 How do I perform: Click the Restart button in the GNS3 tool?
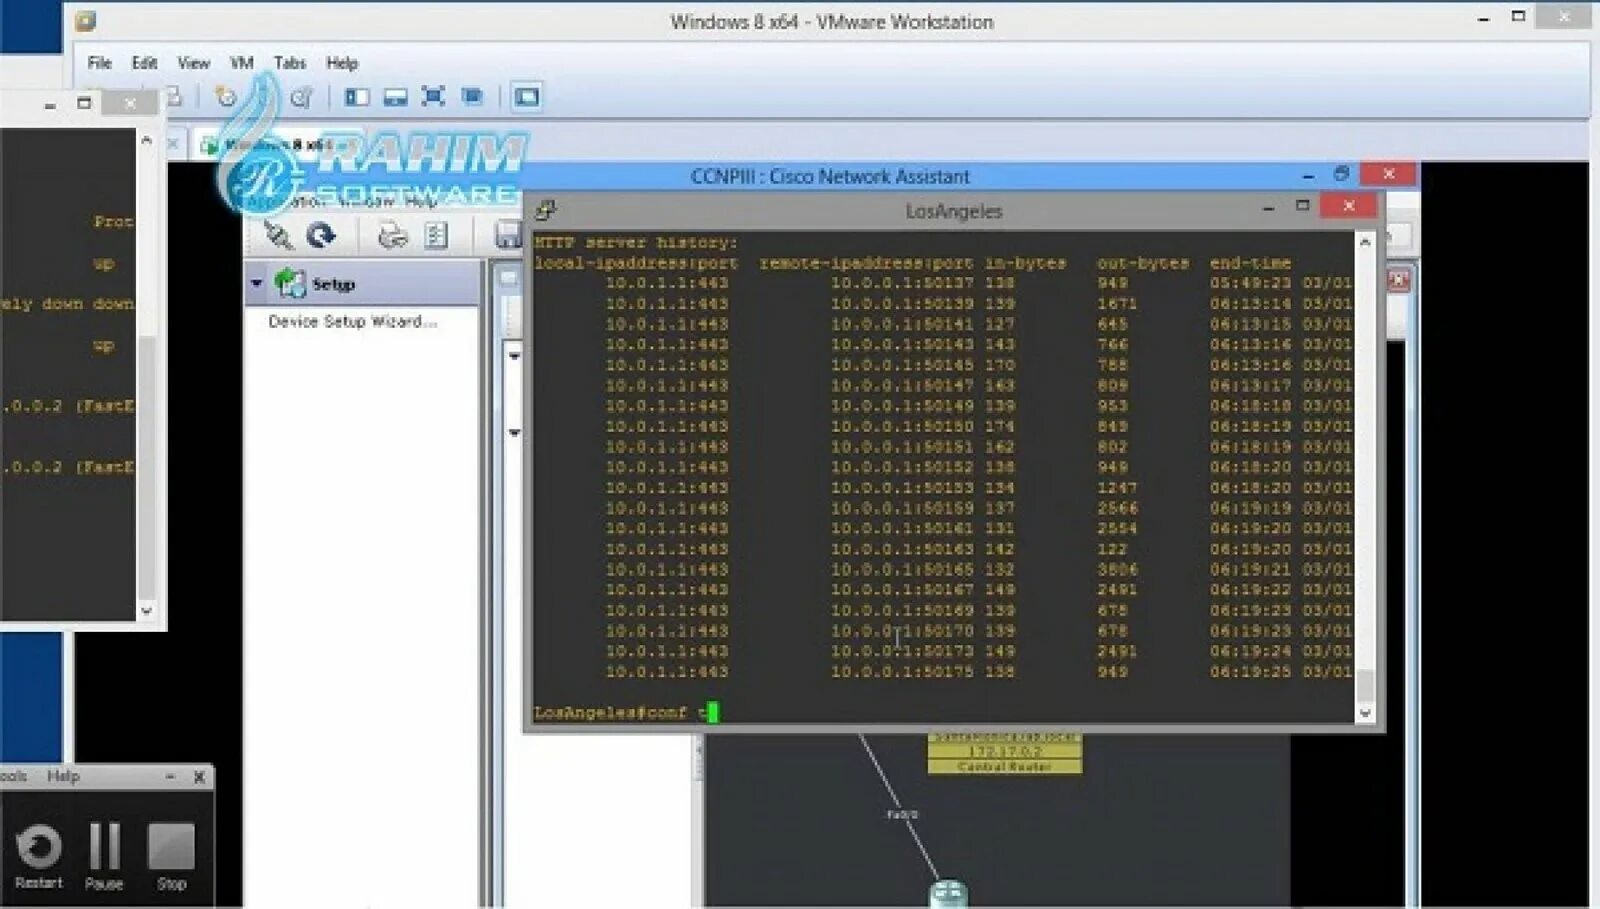39,857
